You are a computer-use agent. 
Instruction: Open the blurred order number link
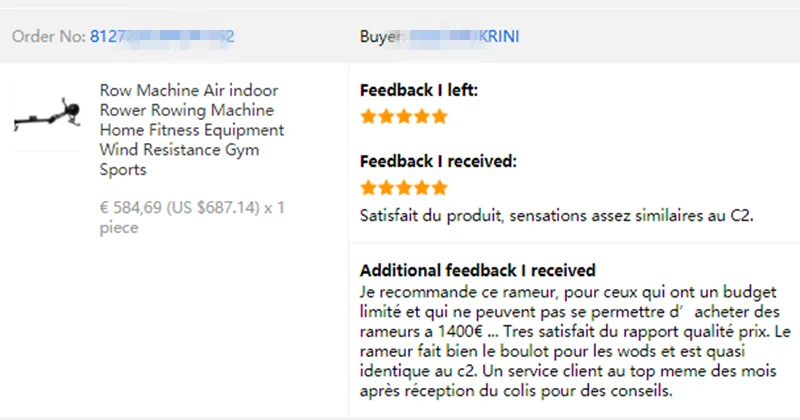pyautogui.click(x=162, y=37)
